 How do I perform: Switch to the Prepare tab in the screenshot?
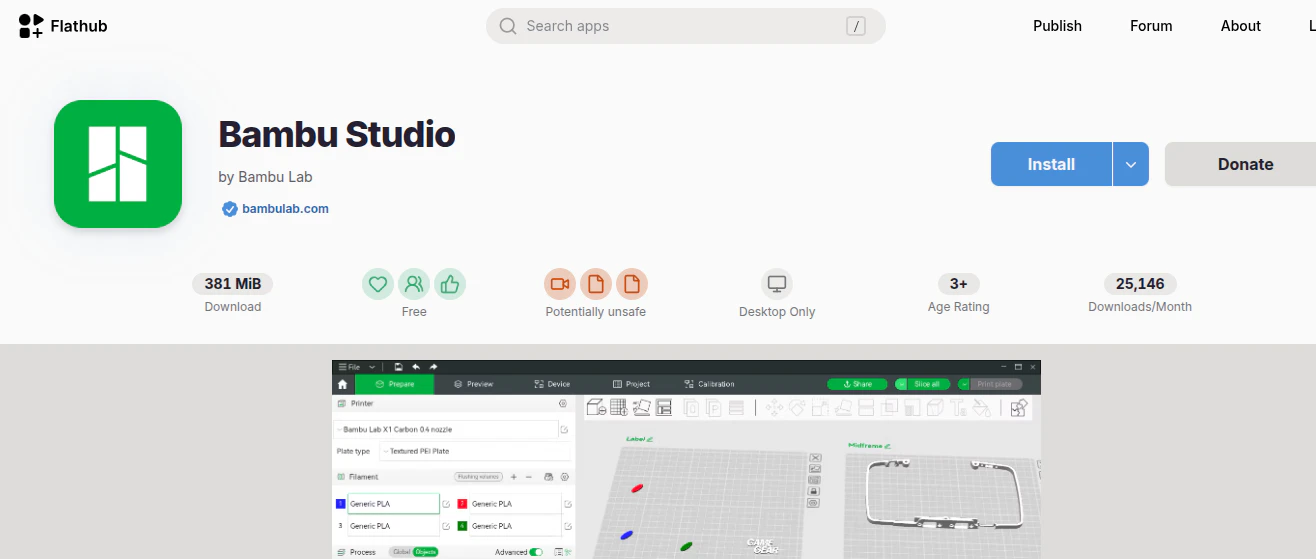click(x=394, y=384)
